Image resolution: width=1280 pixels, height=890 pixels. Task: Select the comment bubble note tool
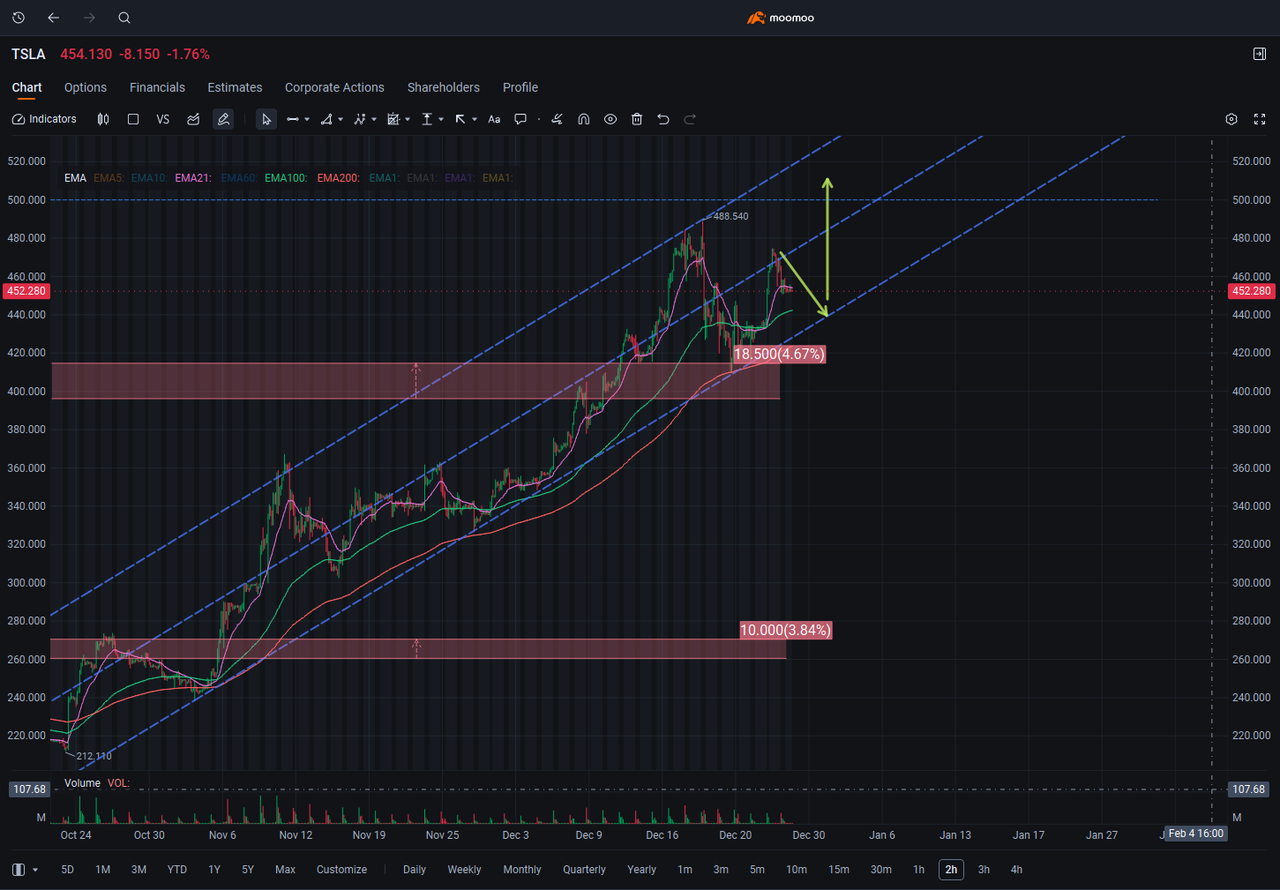pyautogui.click(x=520, y=119)
